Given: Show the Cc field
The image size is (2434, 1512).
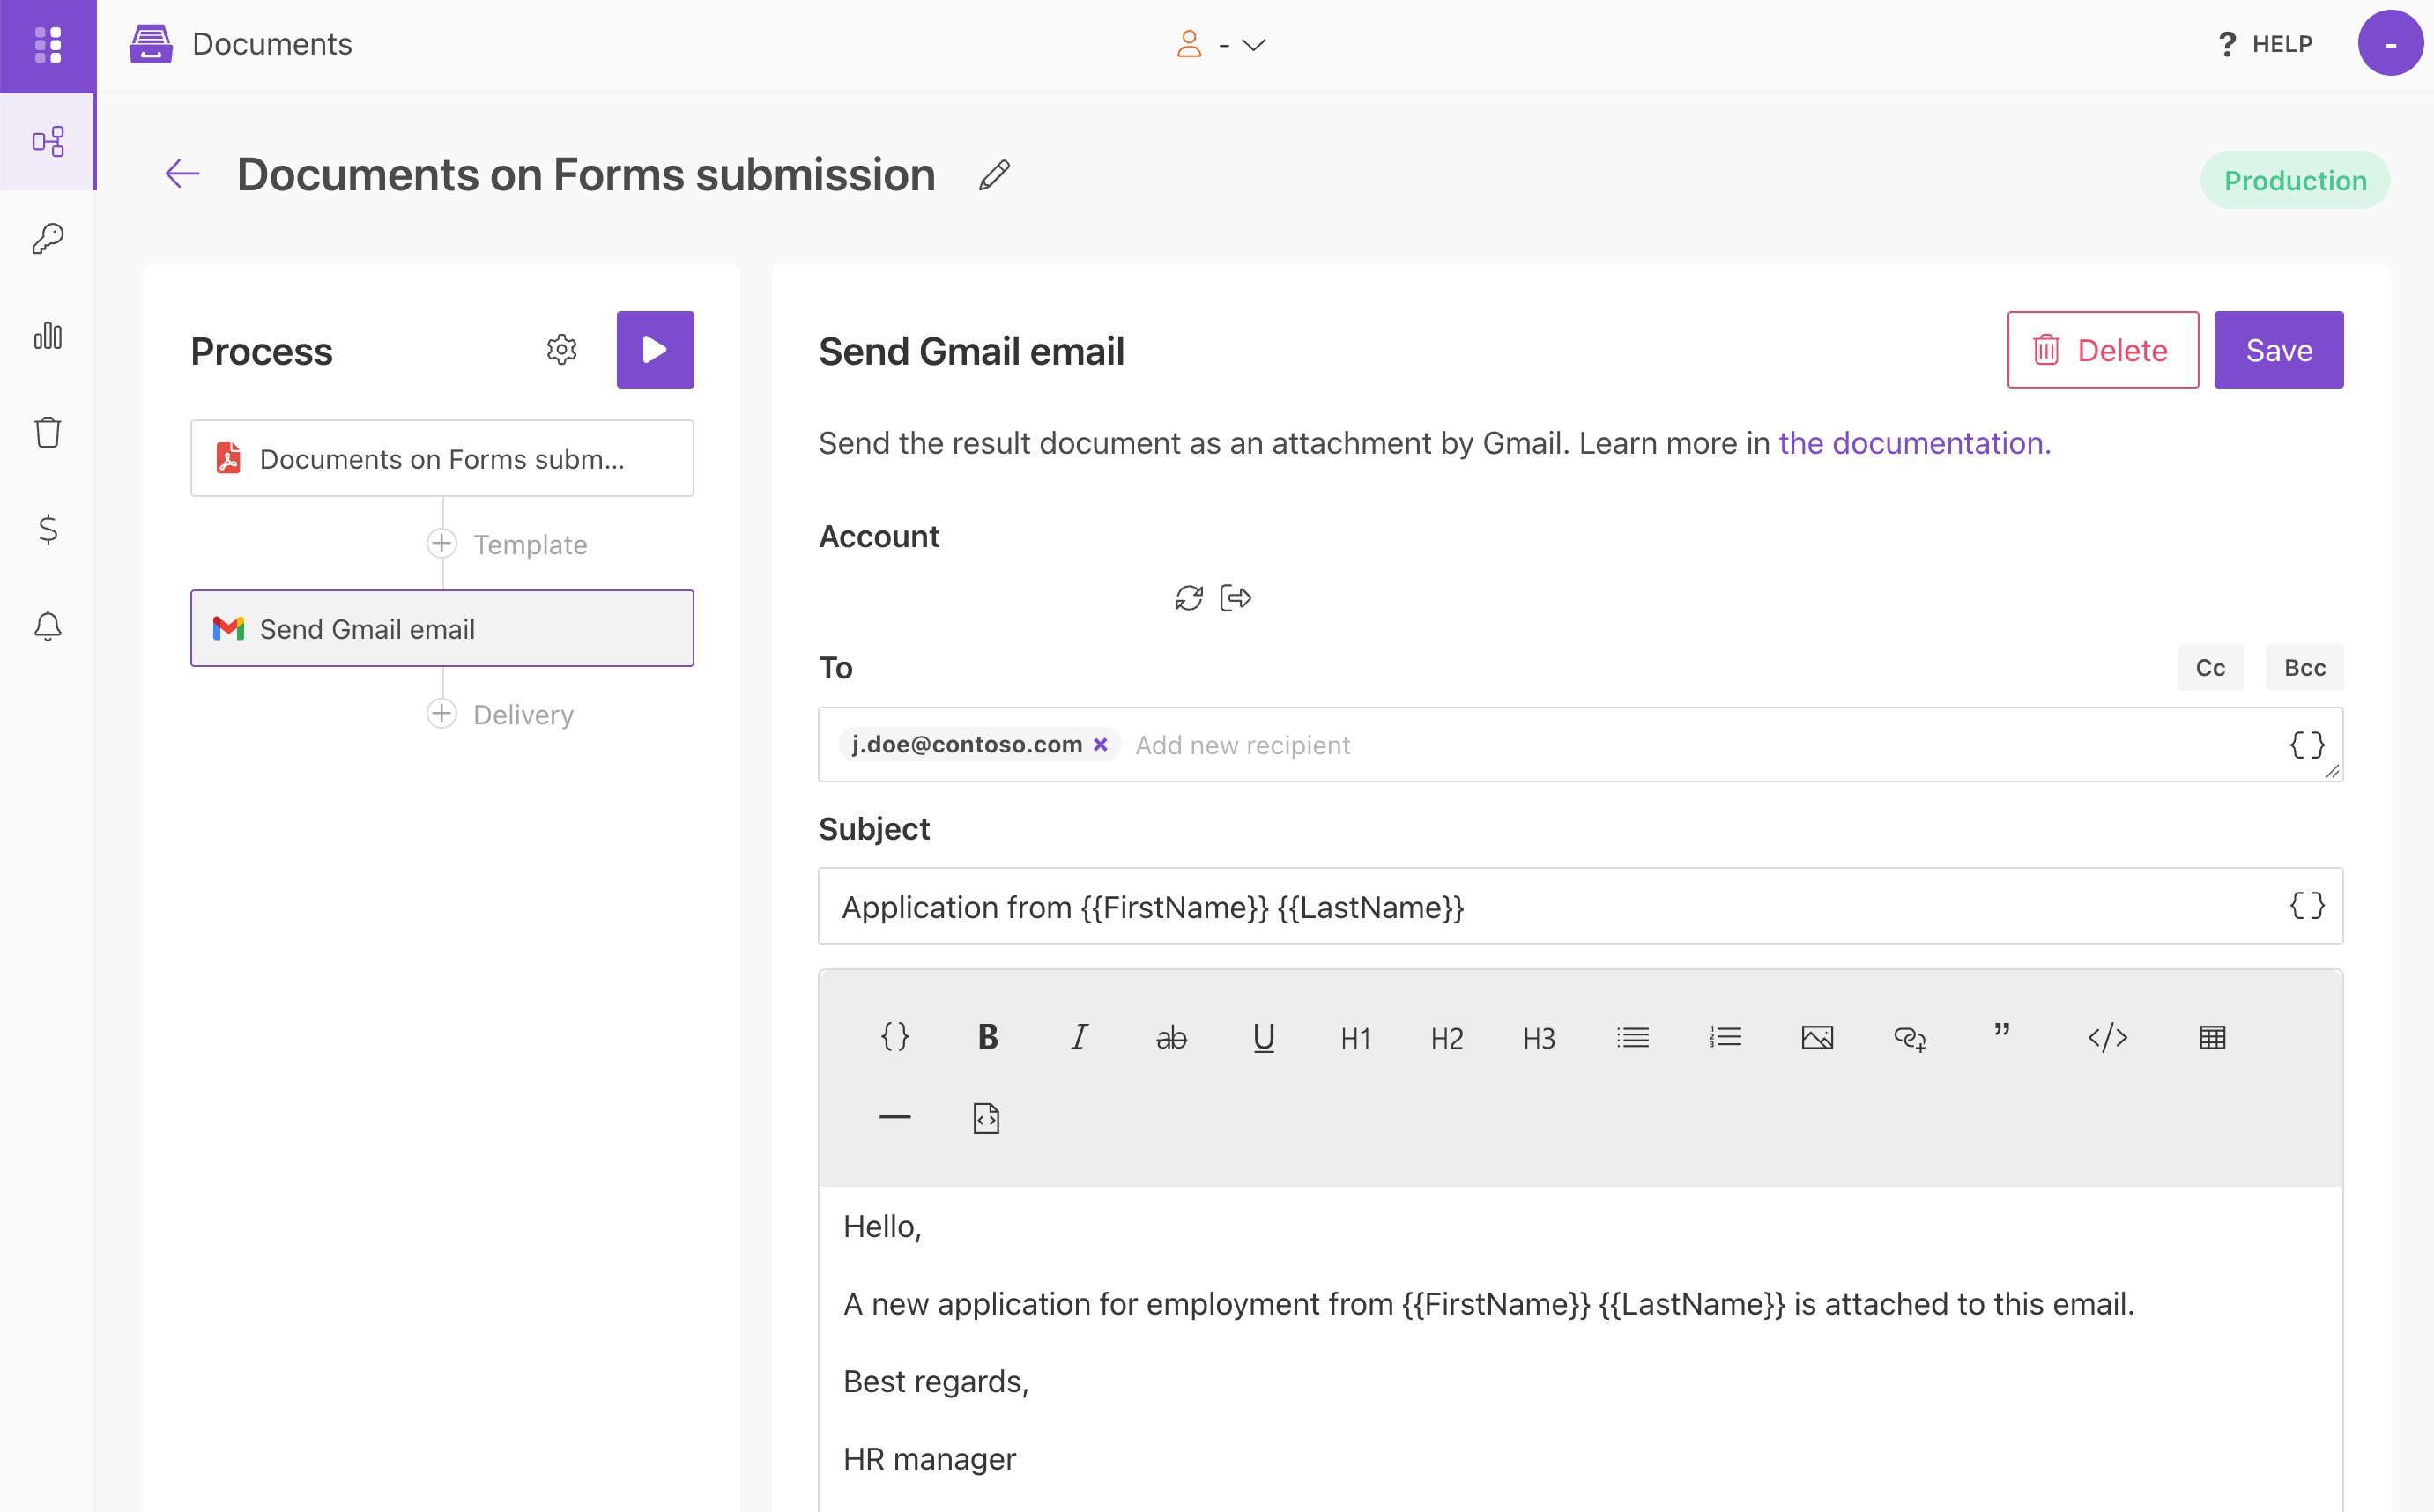Looking at the screenshot, I should [x=2210, y=667].
